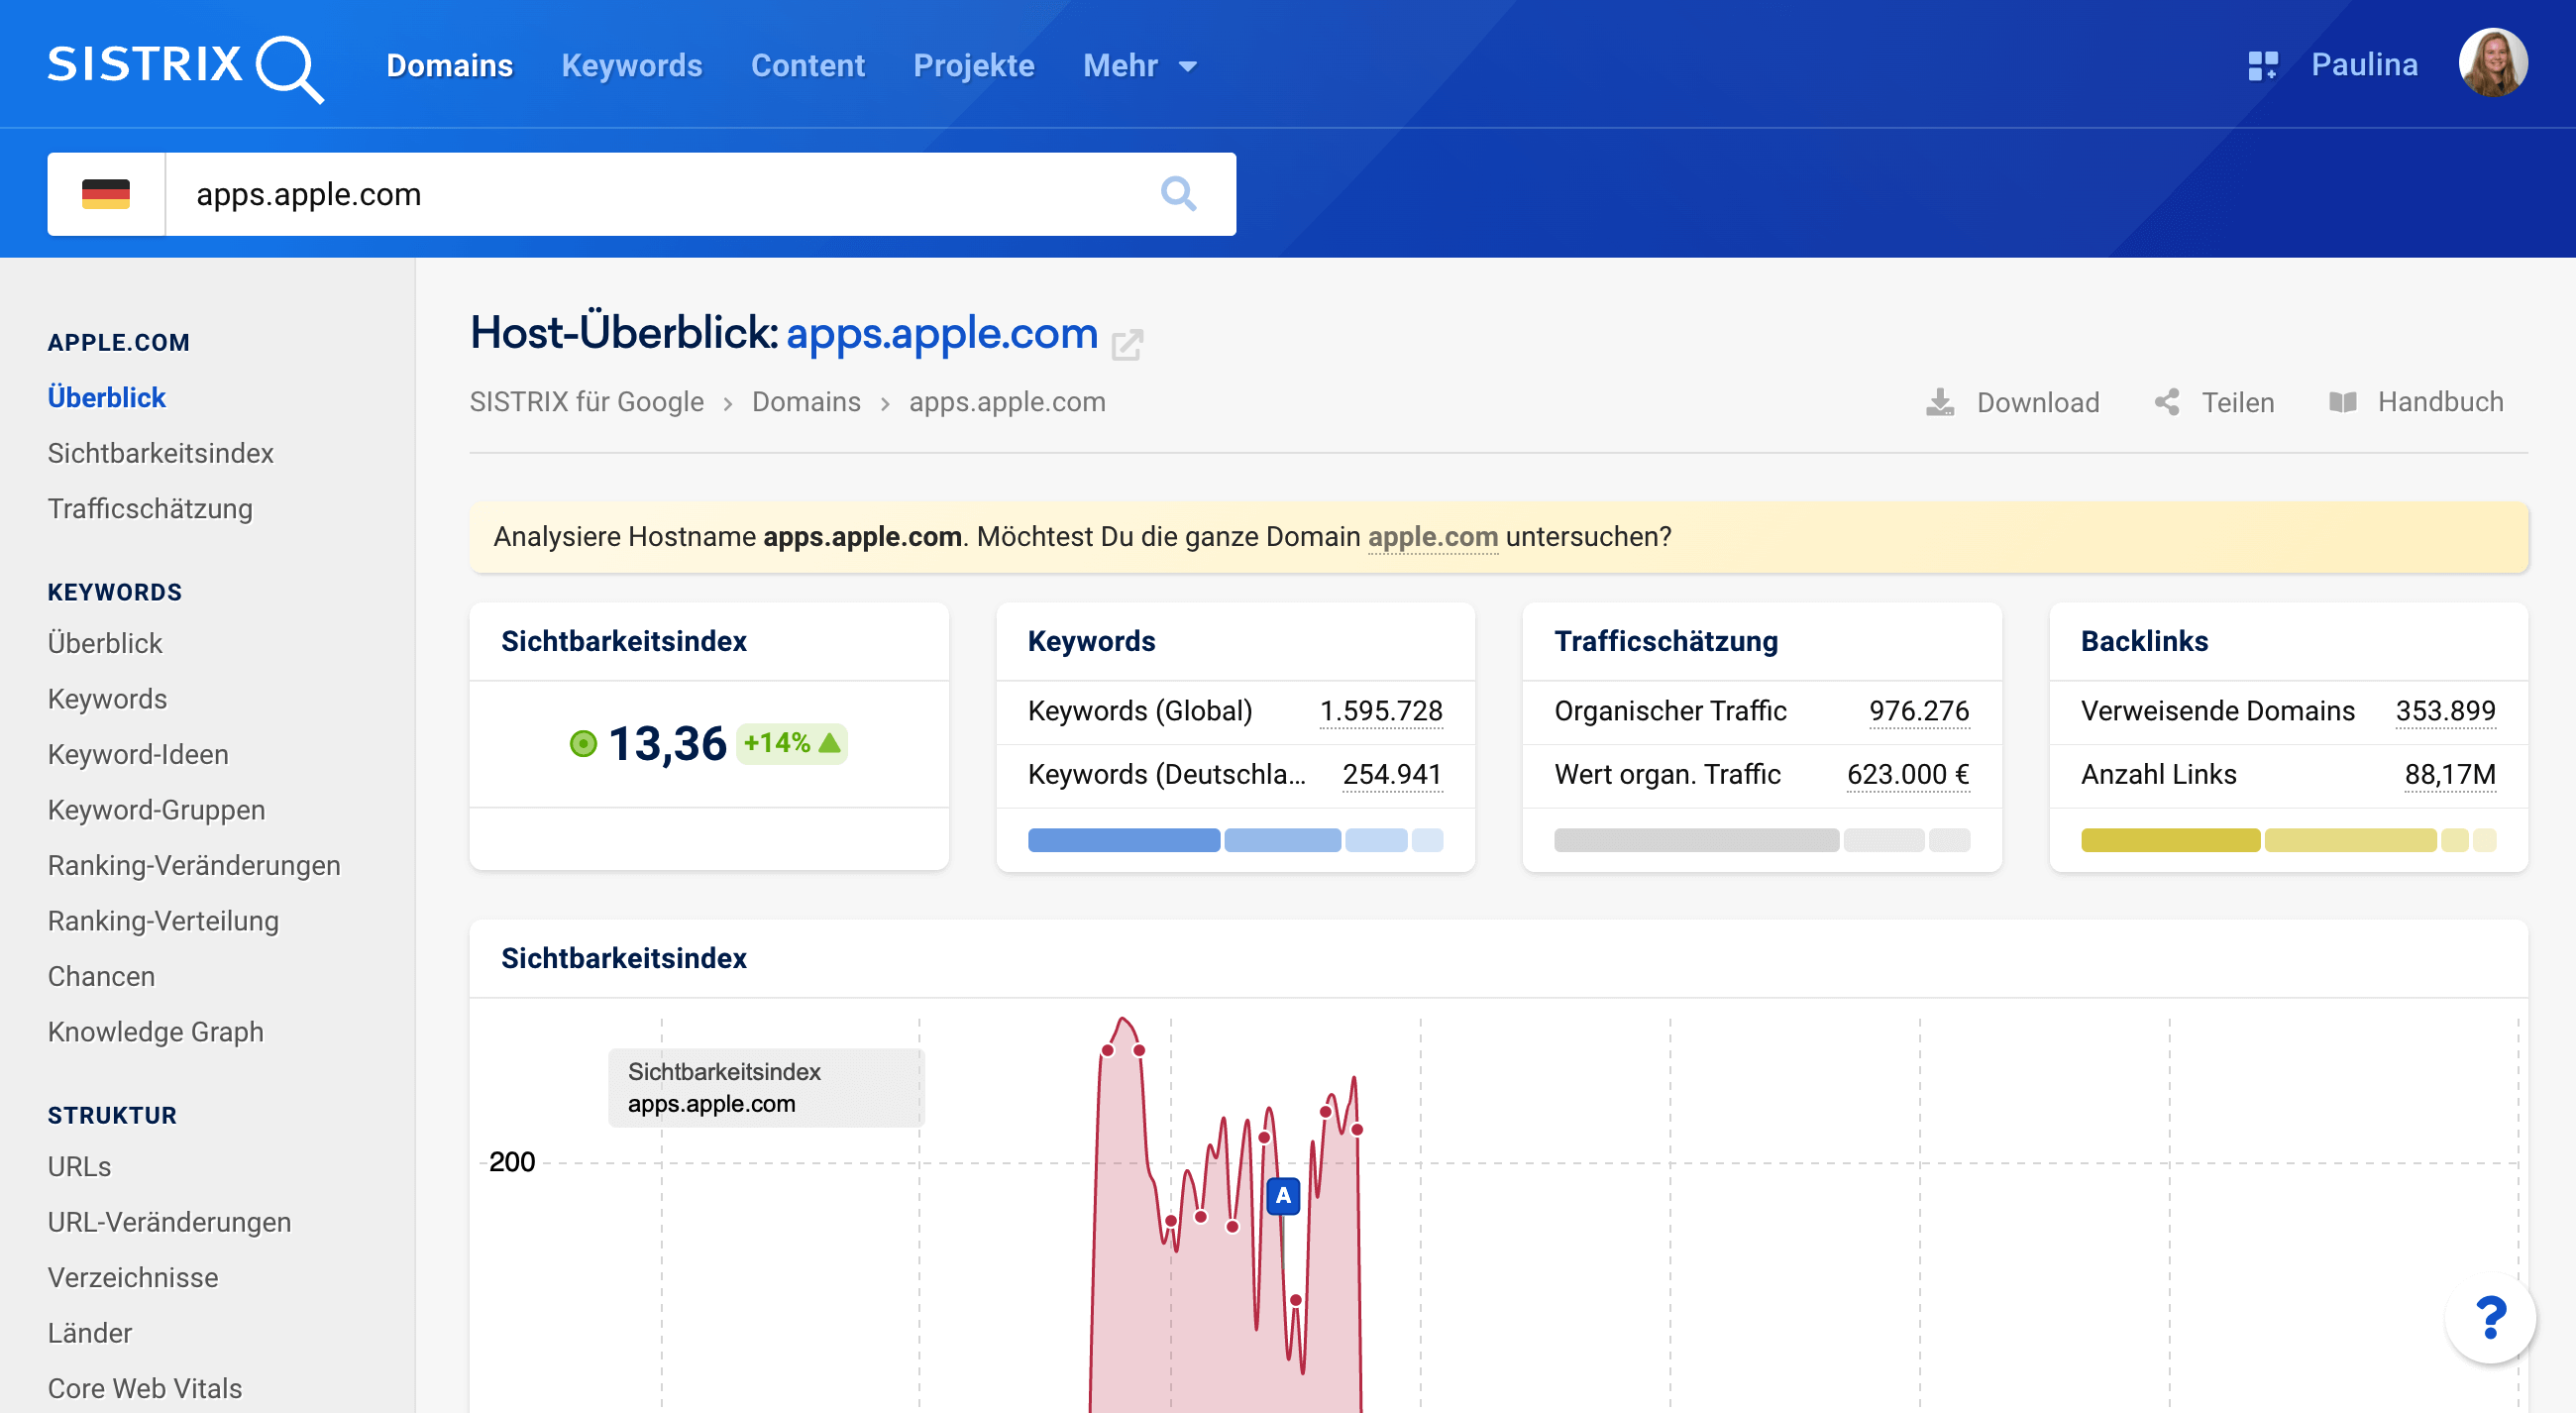Switch to the Keywords top navigation tab
The width and height of the screenshot is (2576, 1413).
click(631, 66)
